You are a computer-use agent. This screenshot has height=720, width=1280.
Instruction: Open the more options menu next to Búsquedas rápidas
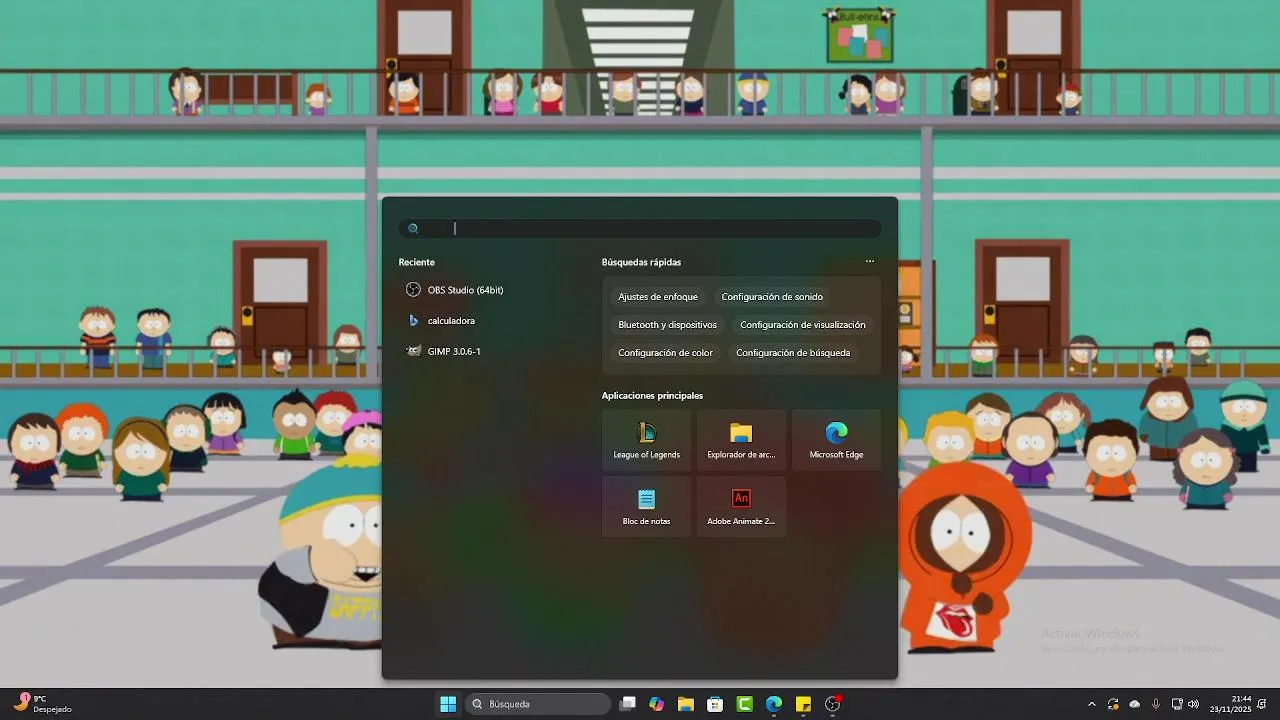pos(870,262)
